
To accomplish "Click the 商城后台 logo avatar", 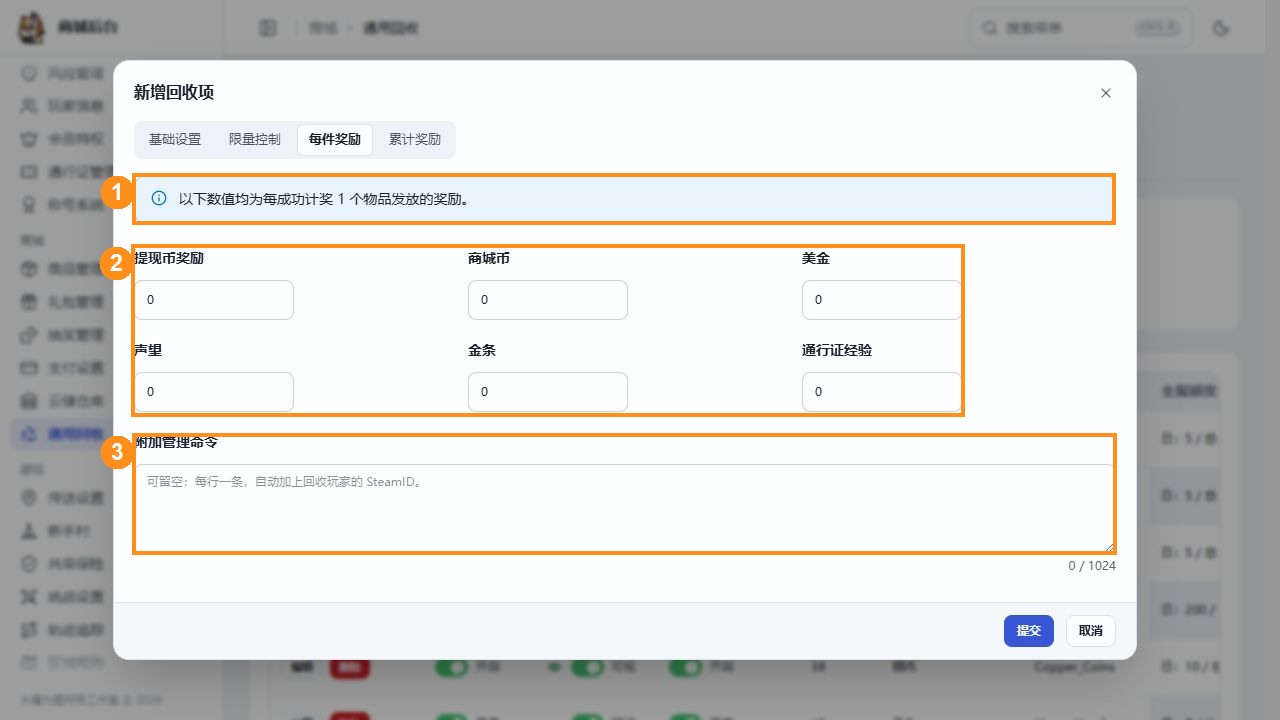I will pyautogui.click(x=33, y=28).
